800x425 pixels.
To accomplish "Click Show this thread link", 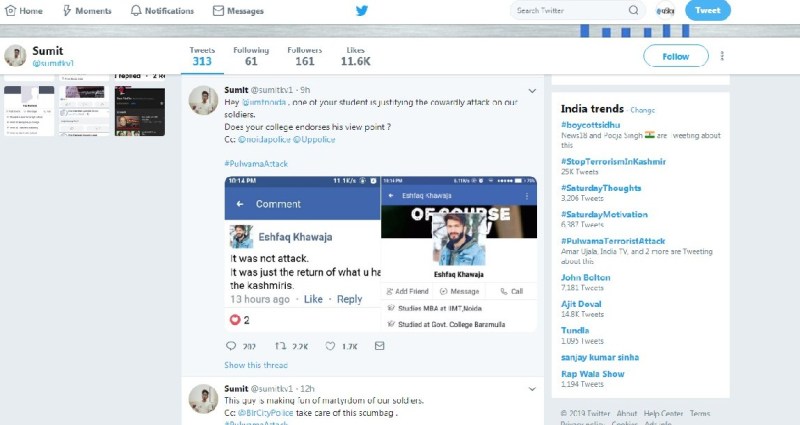I will pos(256,365).
